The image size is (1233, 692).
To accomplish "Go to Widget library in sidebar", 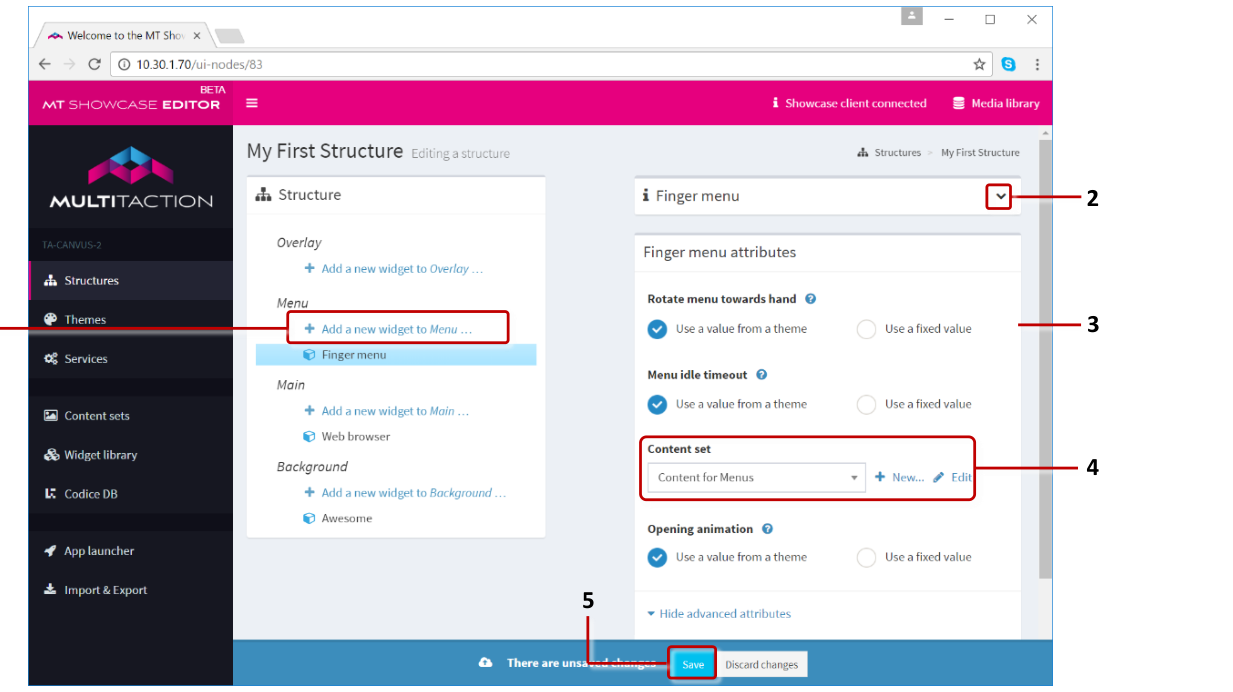I will pyautogui.click(x=100, y=455).
